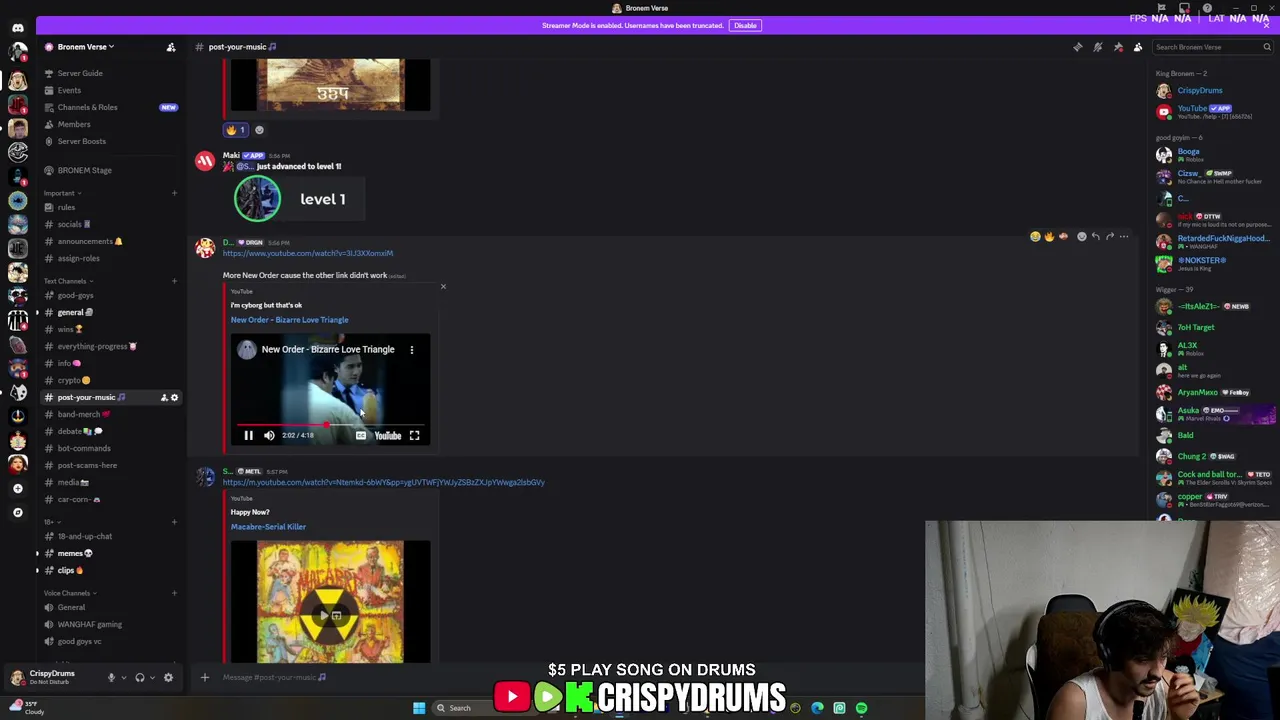Viewport: 1280px width, 720px height.
Task: Open the weather widget showing 35°F Cloudy
Action: point(28,708)
